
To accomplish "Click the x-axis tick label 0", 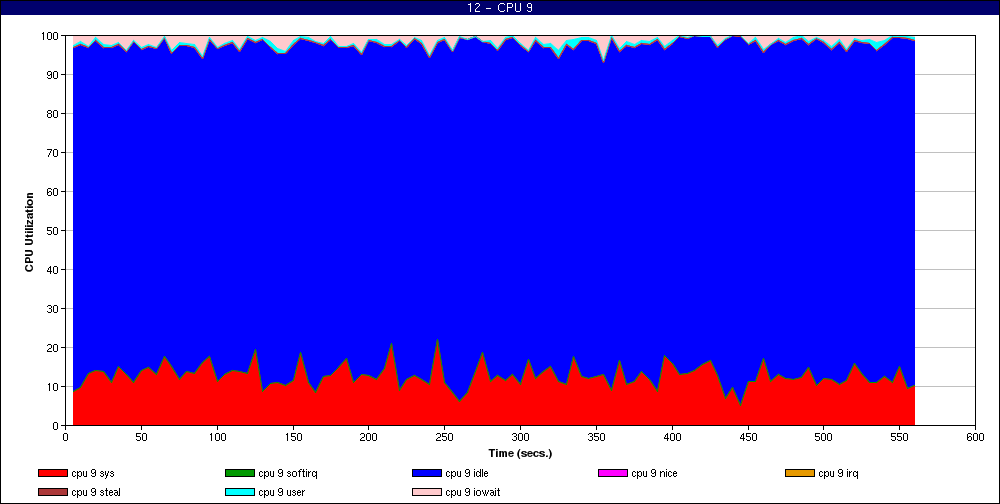I will click(66, 438).
